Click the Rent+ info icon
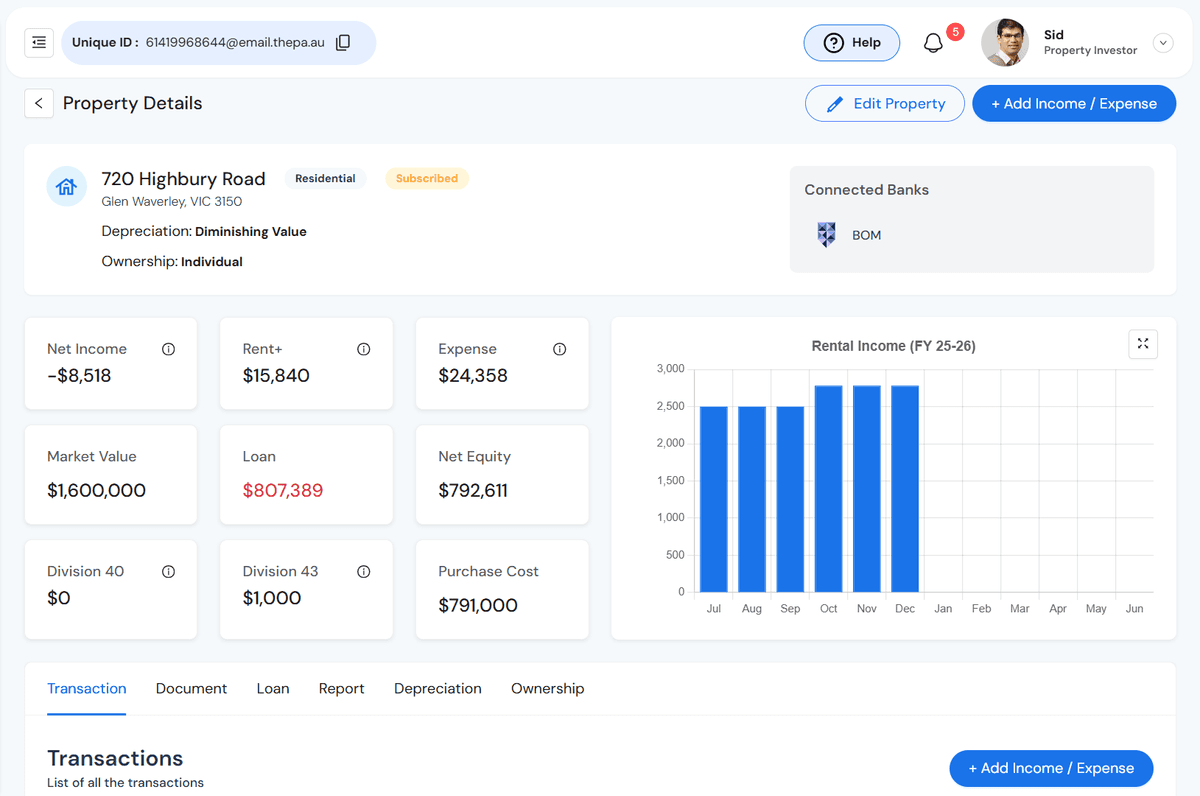This screenshot has height=796, width=1200. click(x=364, y=349)
